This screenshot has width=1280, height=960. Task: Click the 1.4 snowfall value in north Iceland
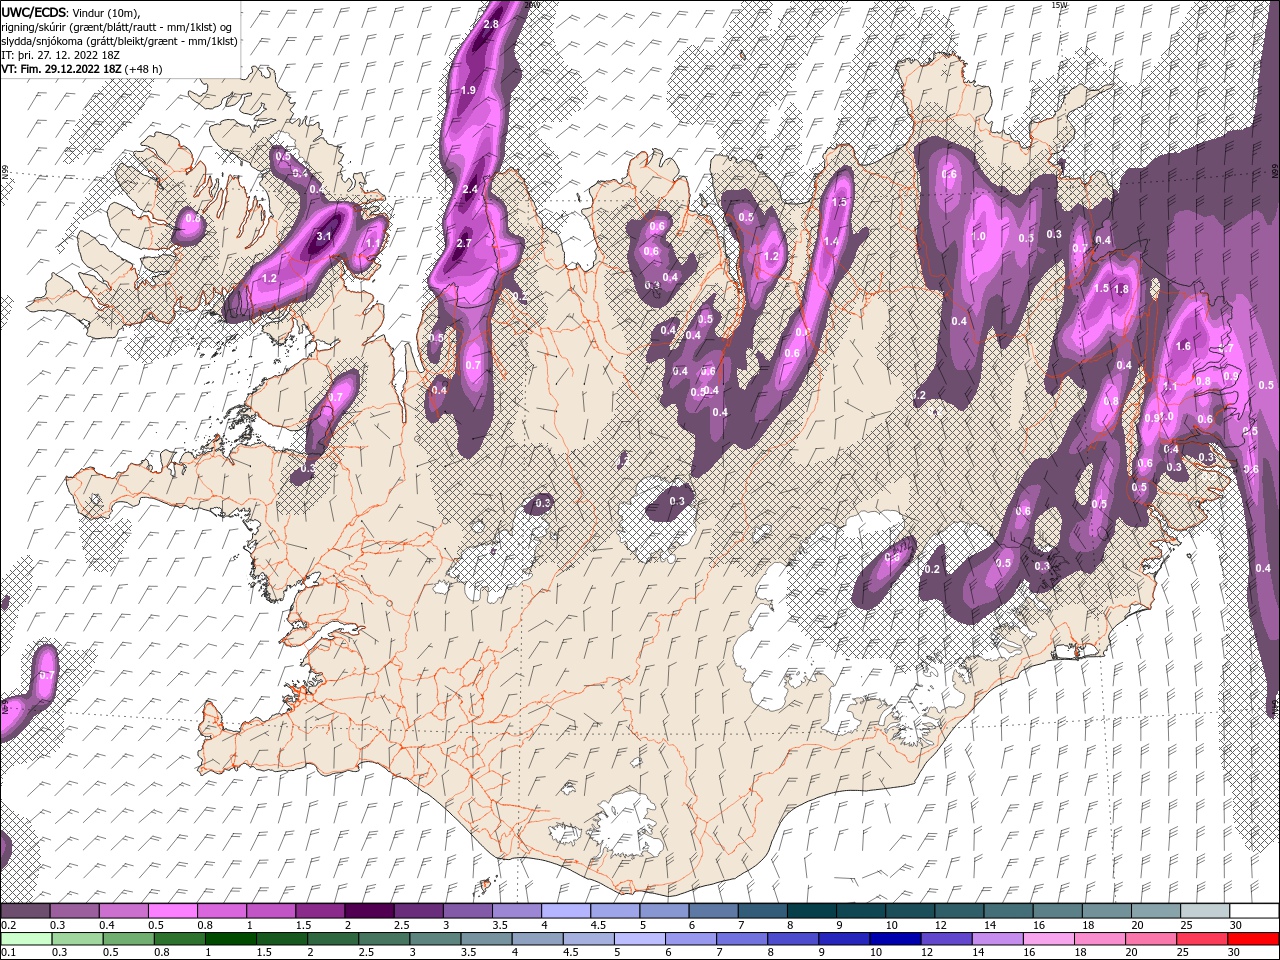click(x=830, y=241)
